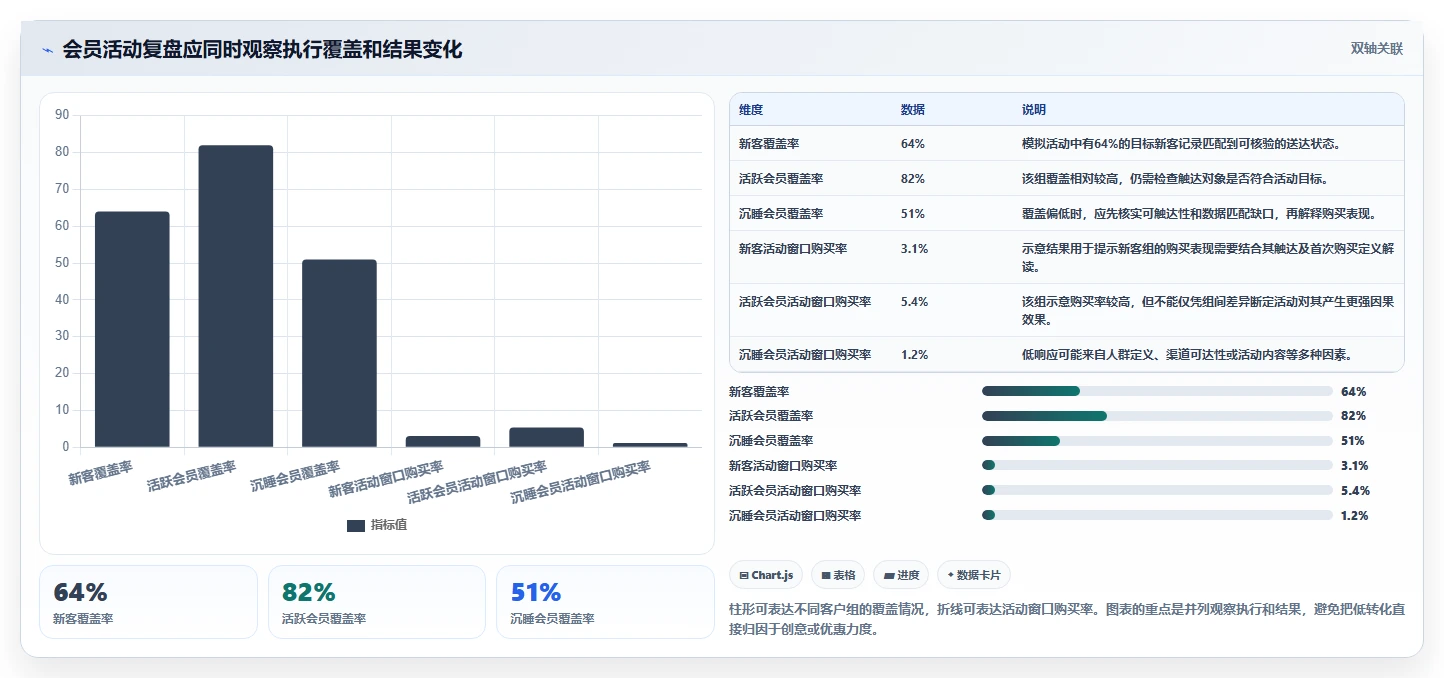Click the 沉睡会员覆盖率 chart bar
Image resolution: width=1444 pixels, height=678 pixels.
[339, 353]
